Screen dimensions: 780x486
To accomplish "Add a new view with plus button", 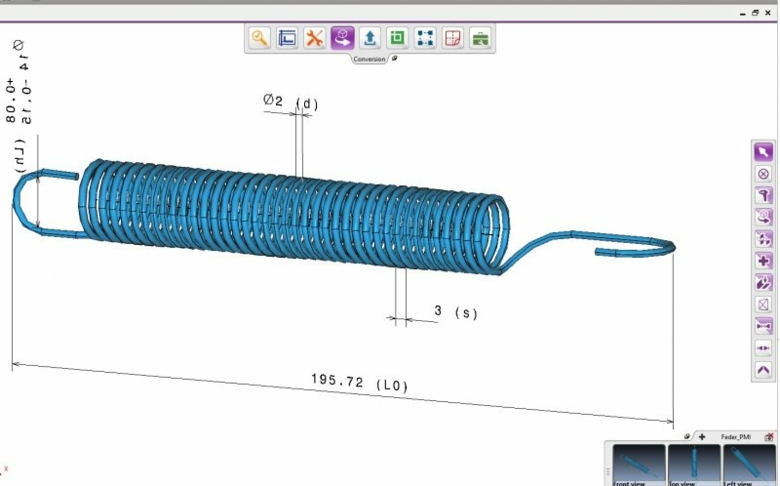I will pos(702,437).
